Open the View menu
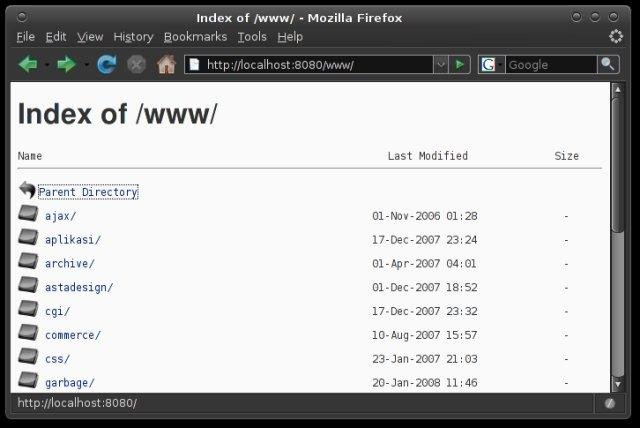 (x=90, y=37)
